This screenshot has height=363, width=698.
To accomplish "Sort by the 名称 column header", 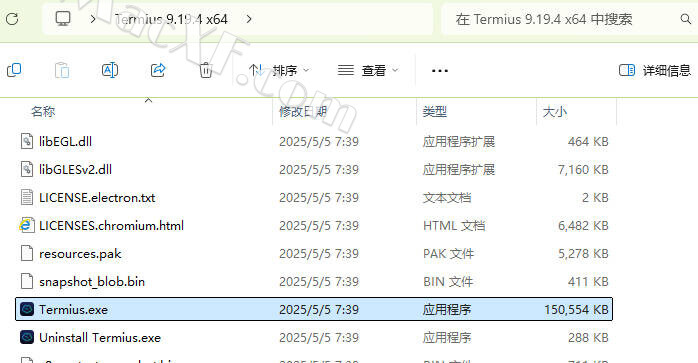I will 43,111.
